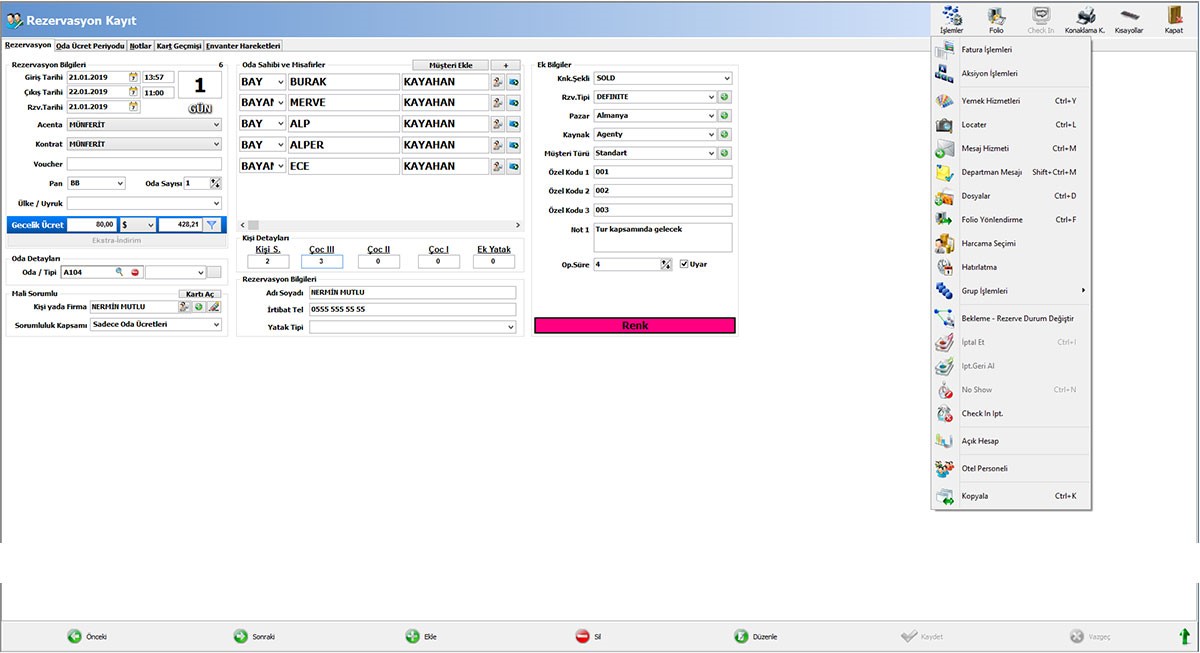Click the Kapat door icon
1200x653 pixels.
(1173, 16)
